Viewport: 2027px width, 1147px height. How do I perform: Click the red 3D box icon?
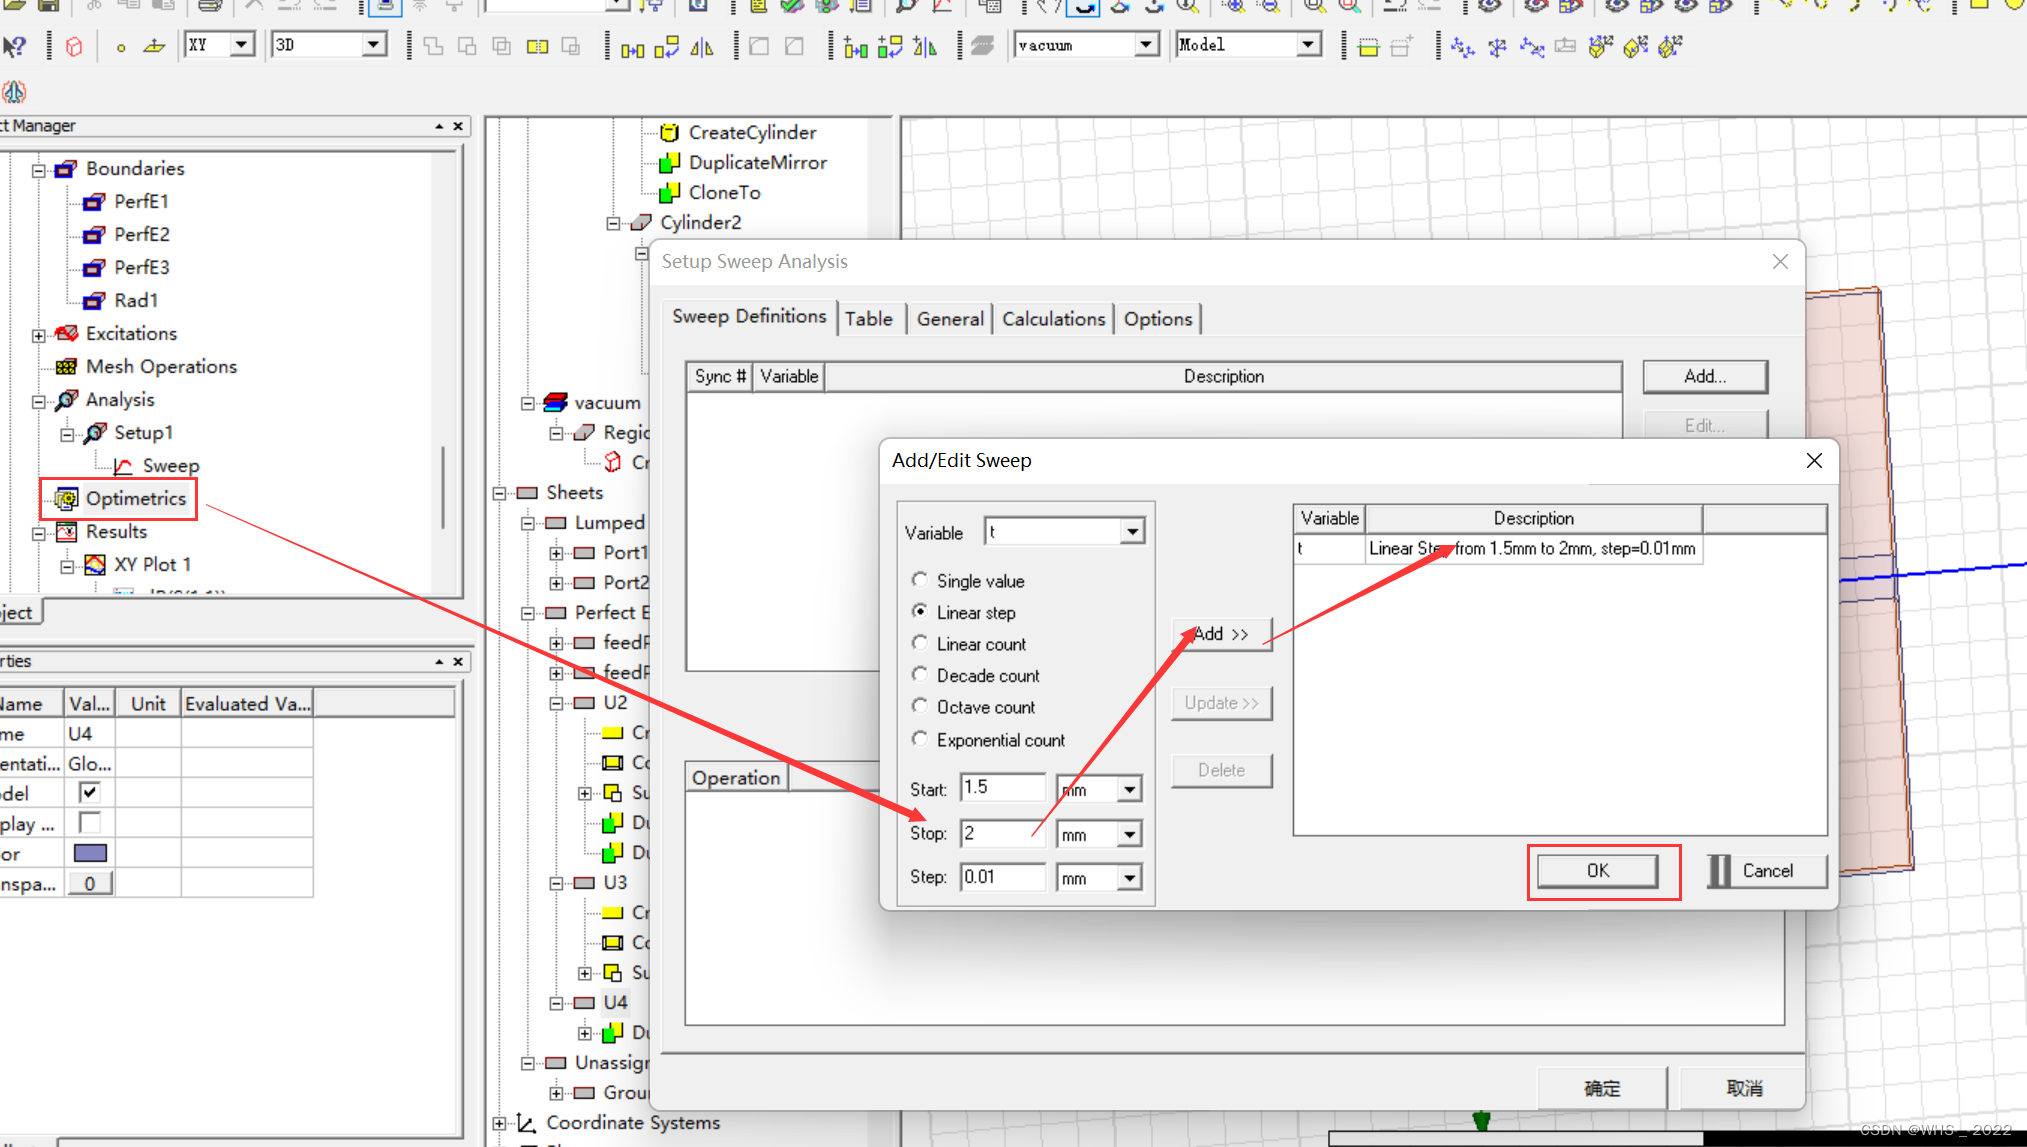point(74,46)
